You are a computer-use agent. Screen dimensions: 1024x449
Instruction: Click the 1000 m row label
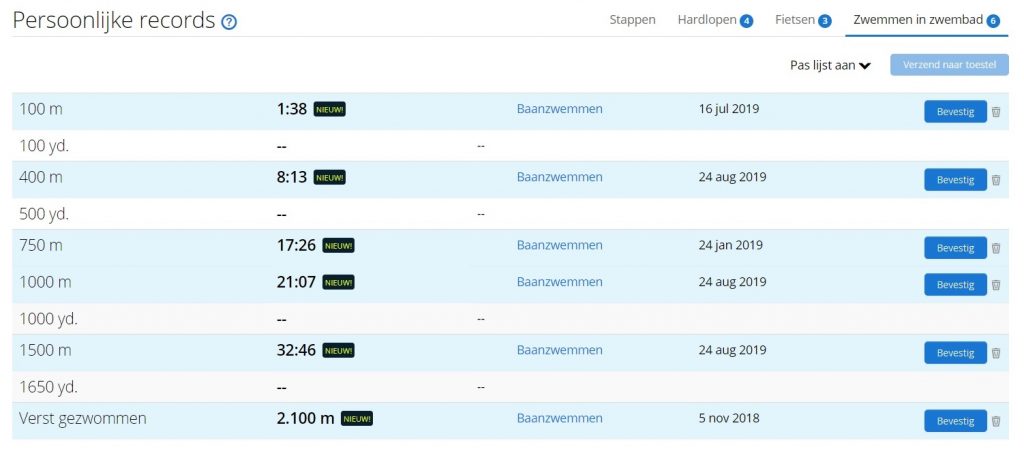pyautogui.click(x=45, y=282)
